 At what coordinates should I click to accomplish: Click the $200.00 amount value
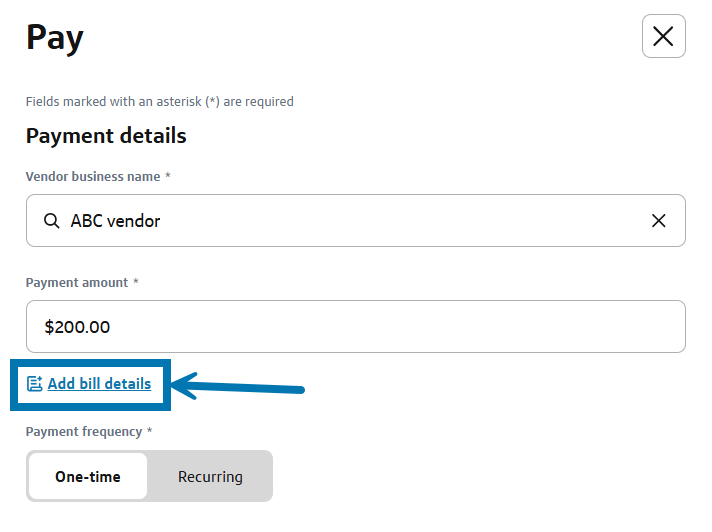tap(78, 327)
